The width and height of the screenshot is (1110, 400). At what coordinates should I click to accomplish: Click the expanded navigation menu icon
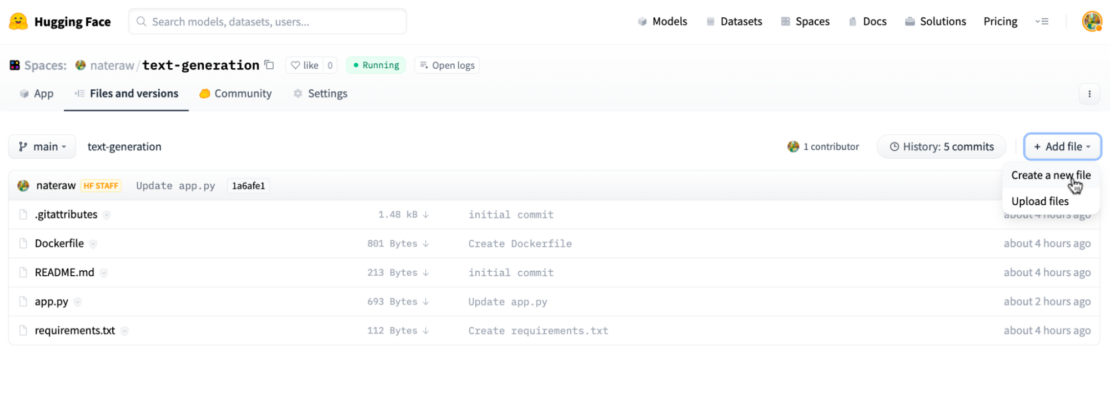tap(1042, 21)
